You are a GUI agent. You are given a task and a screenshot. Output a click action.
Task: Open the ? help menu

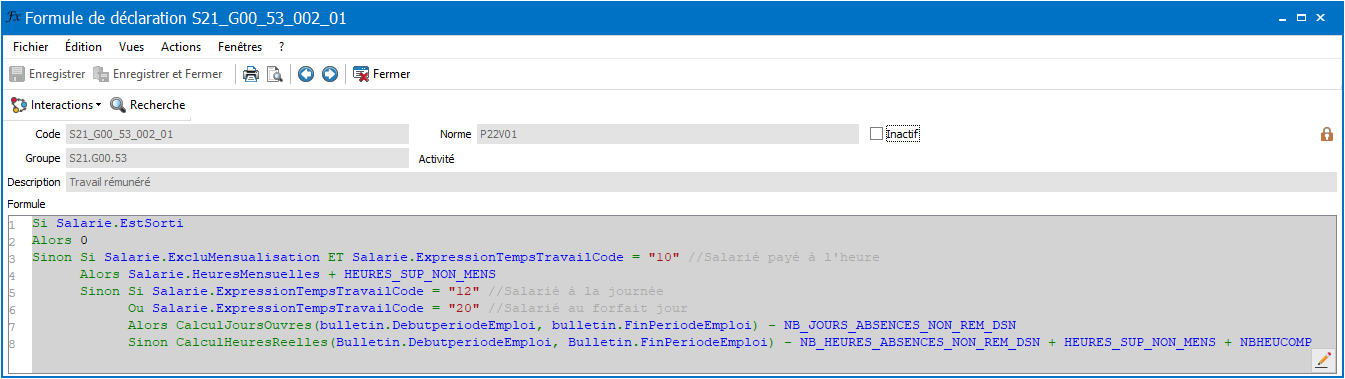pos(282,47)
